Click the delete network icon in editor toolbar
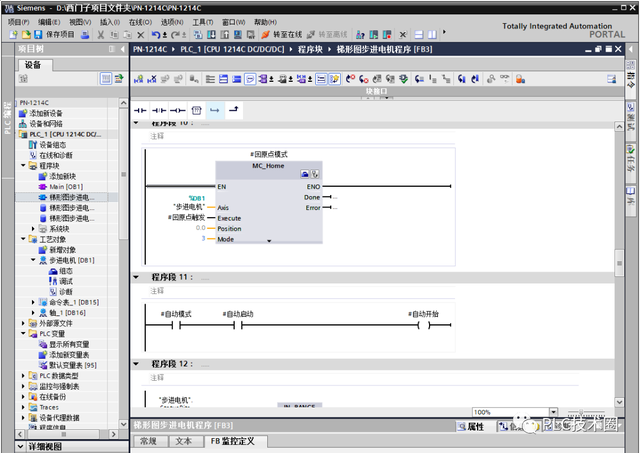Viewport: 640px width, 453px height. click(151, 79)
